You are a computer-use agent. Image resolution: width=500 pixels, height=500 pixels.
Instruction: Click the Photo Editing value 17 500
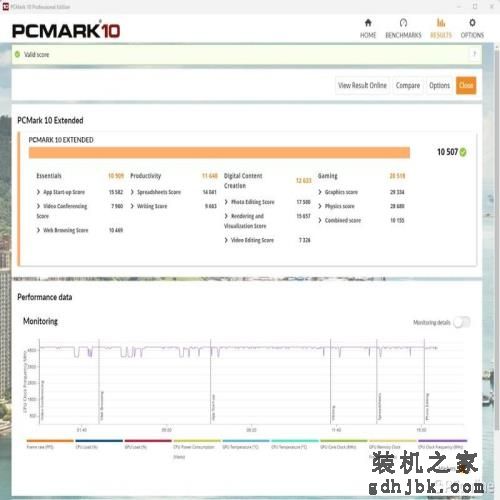click(303, 202)
